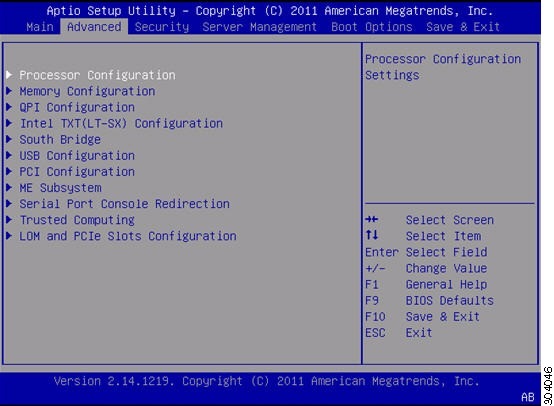
Task: Open Memory Configuration submenu
Action: 87,91
